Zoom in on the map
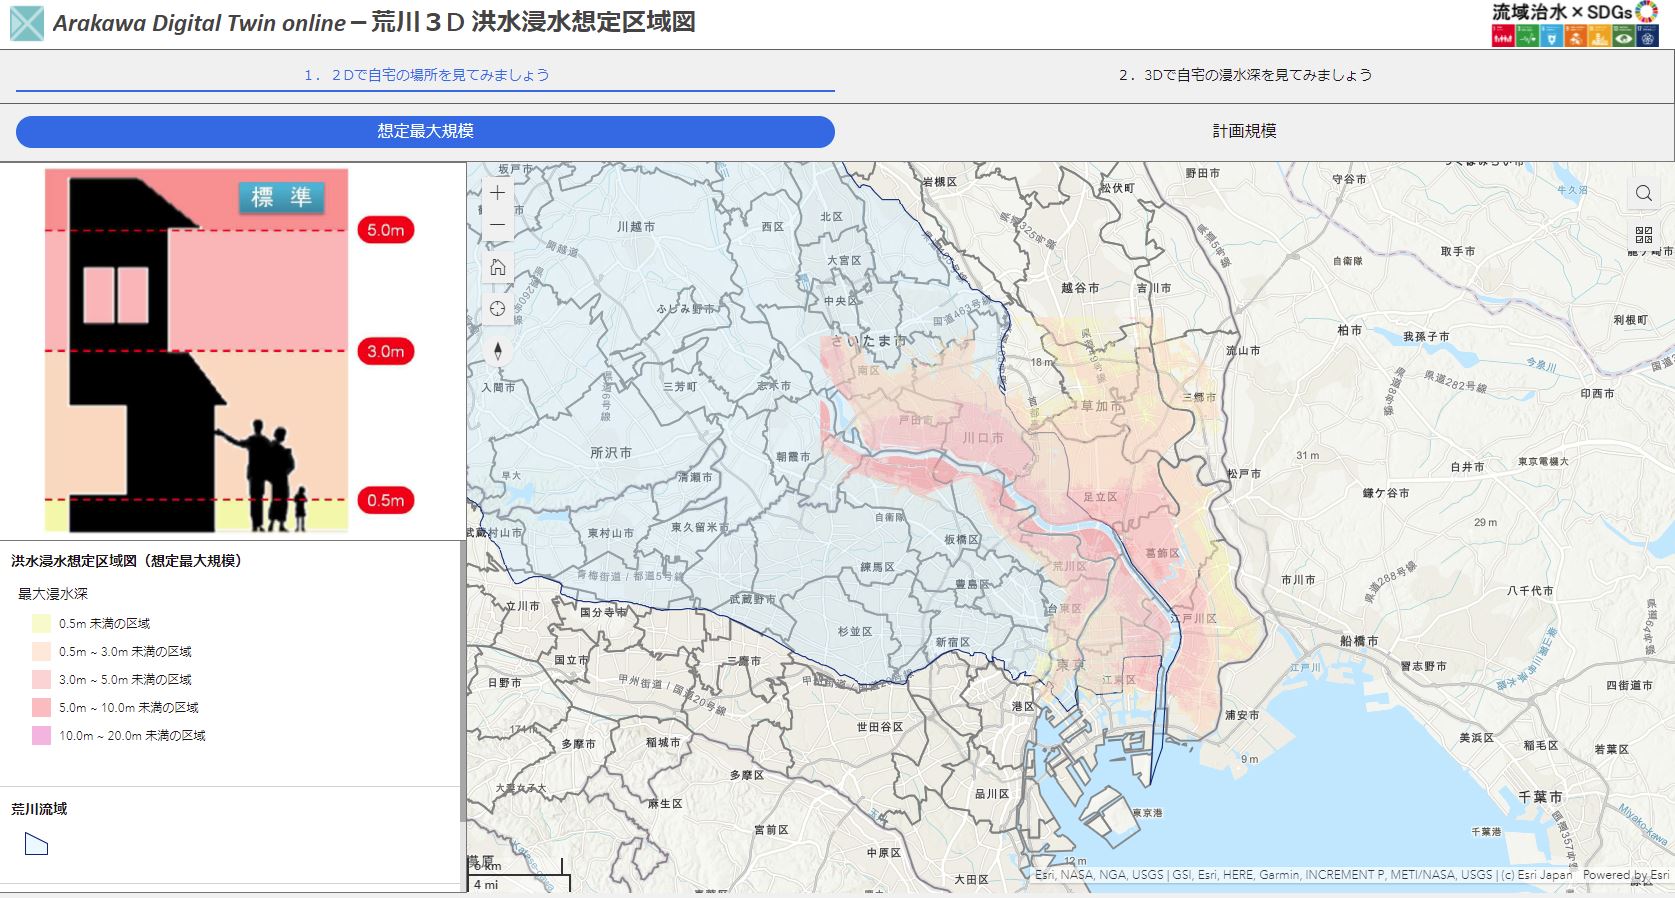Viewport: 1675px width, 898px height. (x=497, y=193)
